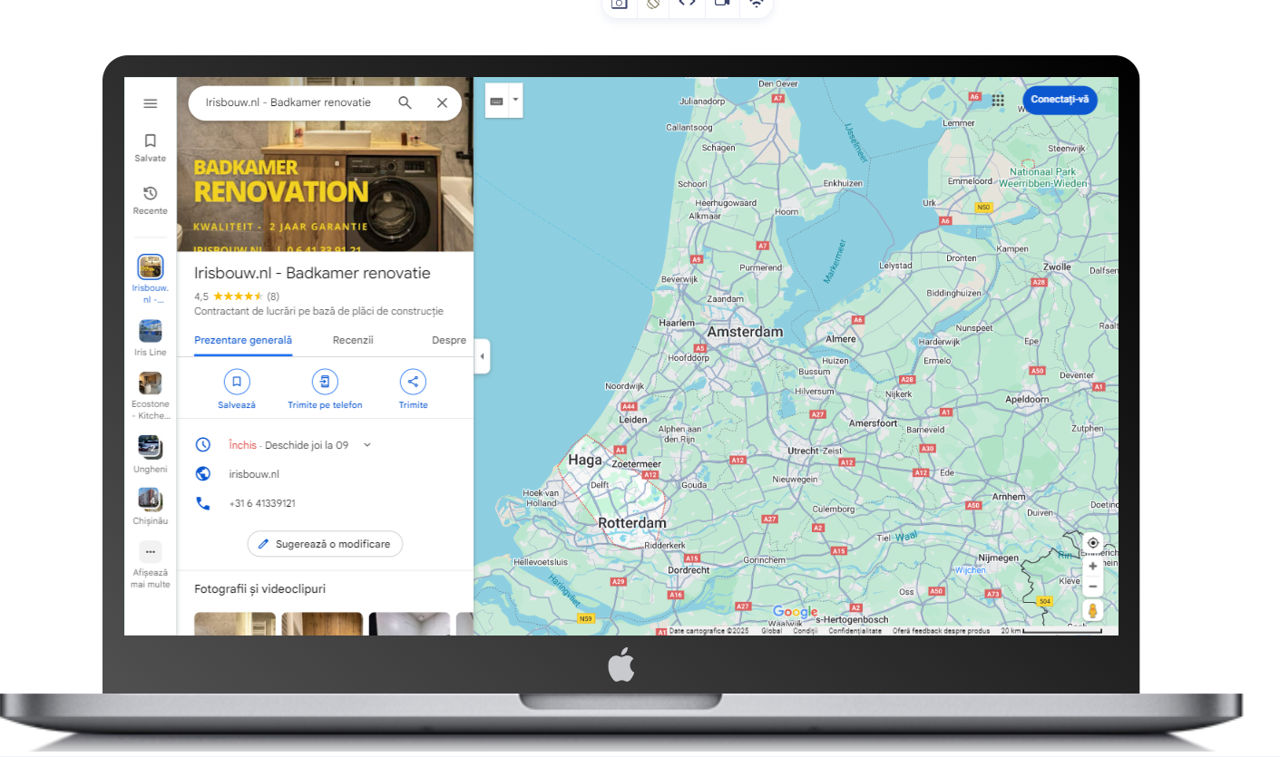Open the Google apps grid
The height and width of the screenshot is (757, 1280).
[x=997, y=100]
